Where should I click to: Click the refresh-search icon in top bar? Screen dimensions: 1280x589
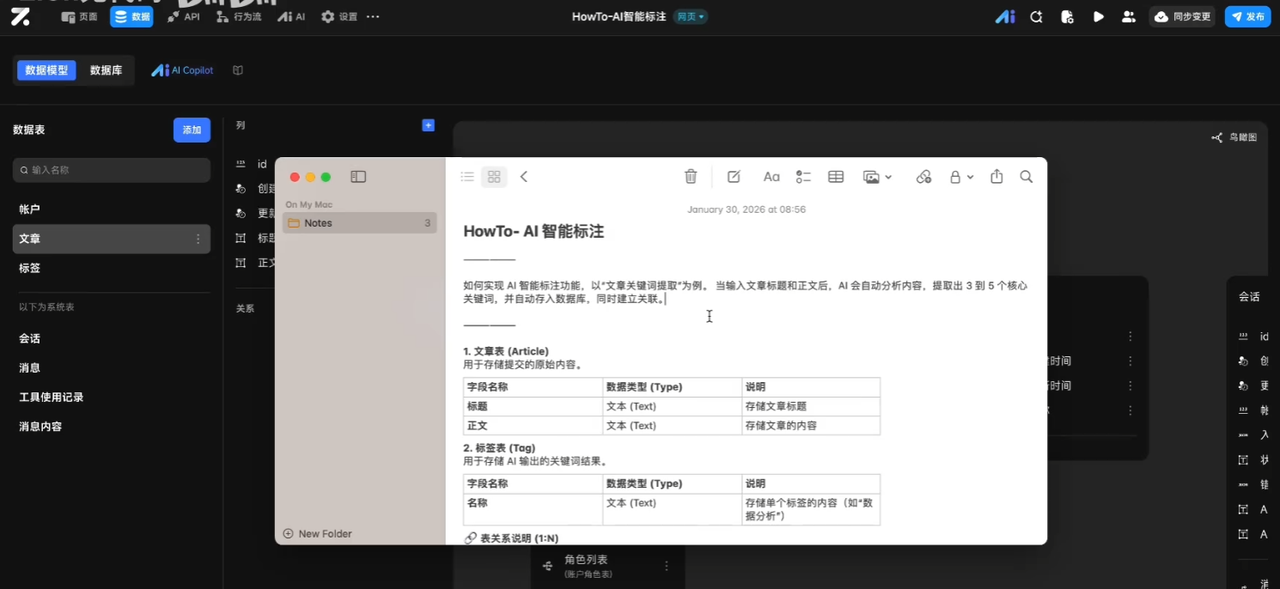click(1036, 17)
